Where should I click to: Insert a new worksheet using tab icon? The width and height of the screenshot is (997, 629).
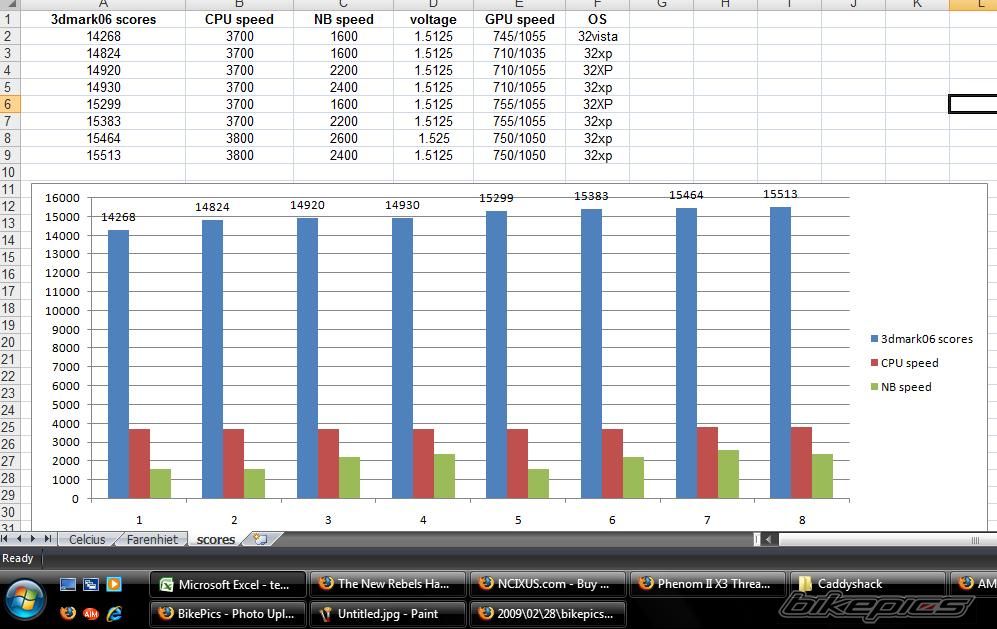[260, 539]
